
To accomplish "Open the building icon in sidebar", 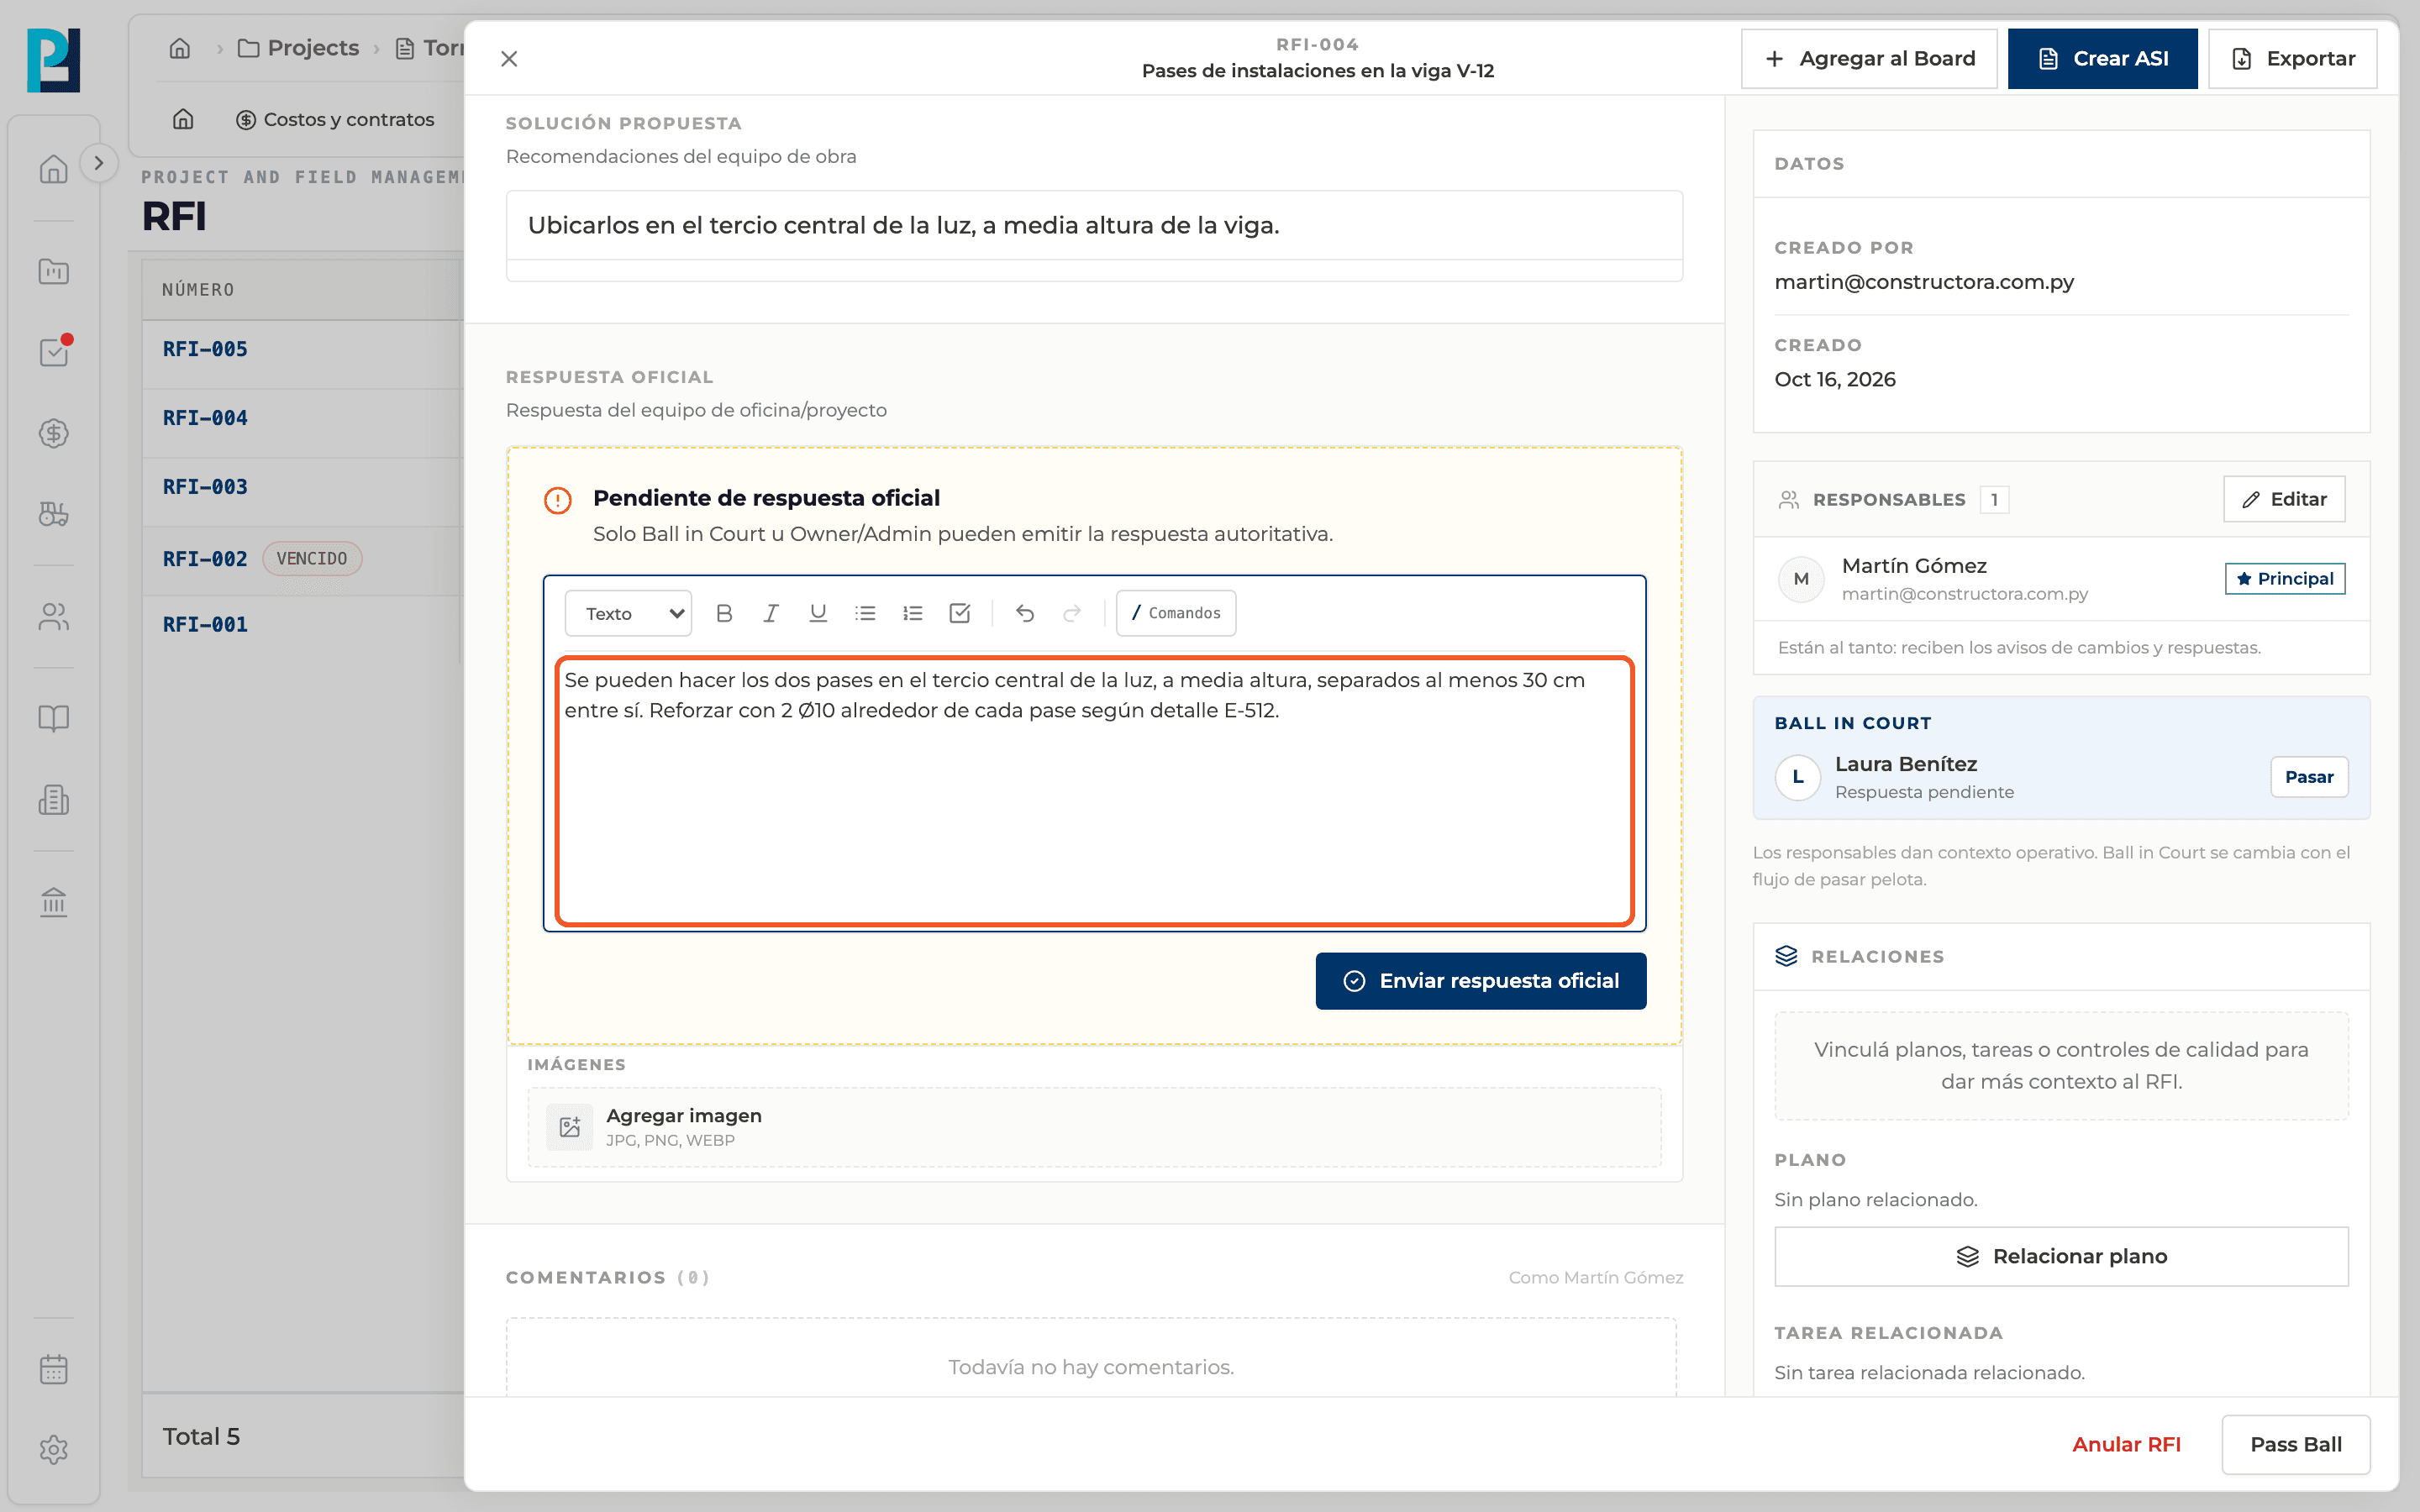I will coord(54,800).
